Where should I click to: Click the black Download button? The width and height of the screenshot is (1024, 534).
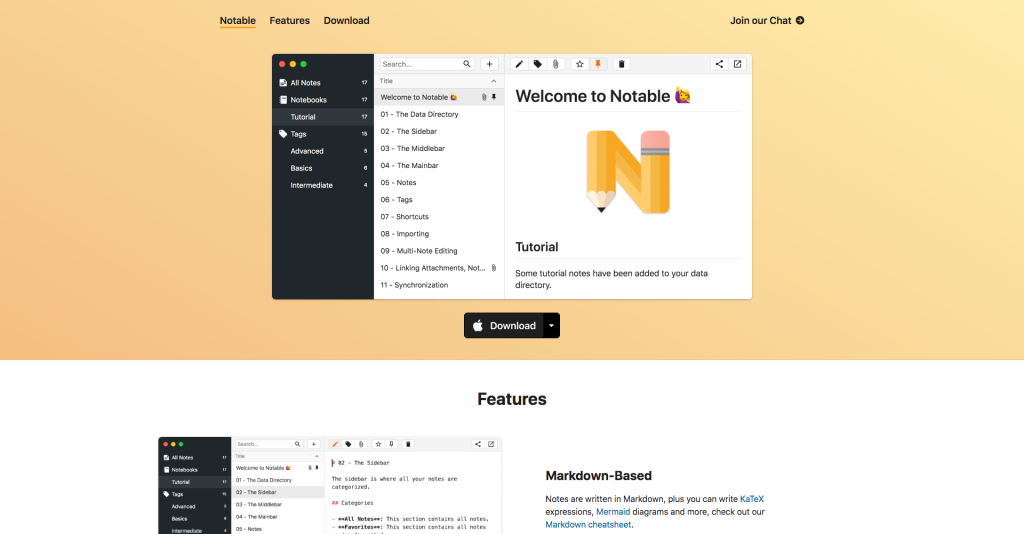(x=504, y=326)
